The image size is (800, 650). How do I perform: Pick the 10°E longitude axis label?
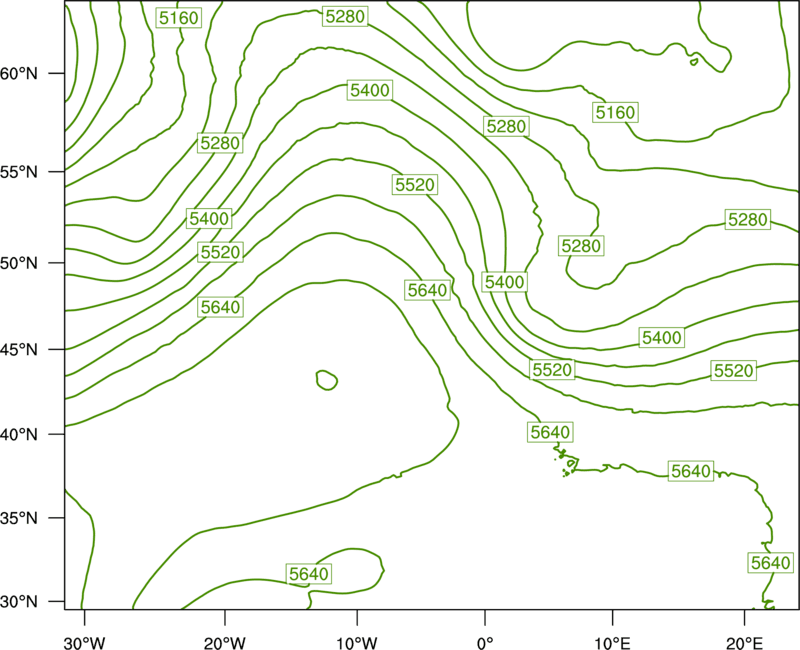coord(613,643)
